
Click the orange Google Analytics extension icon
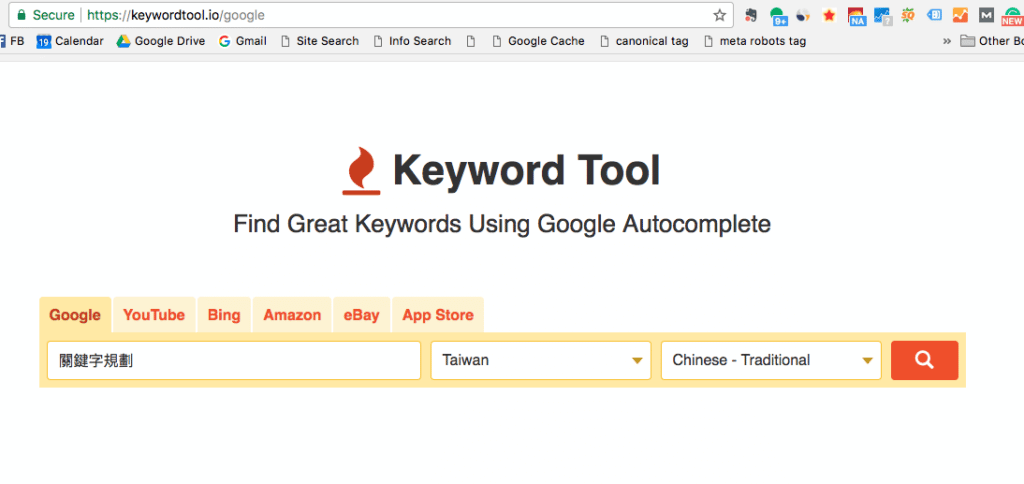pos(960,15)
